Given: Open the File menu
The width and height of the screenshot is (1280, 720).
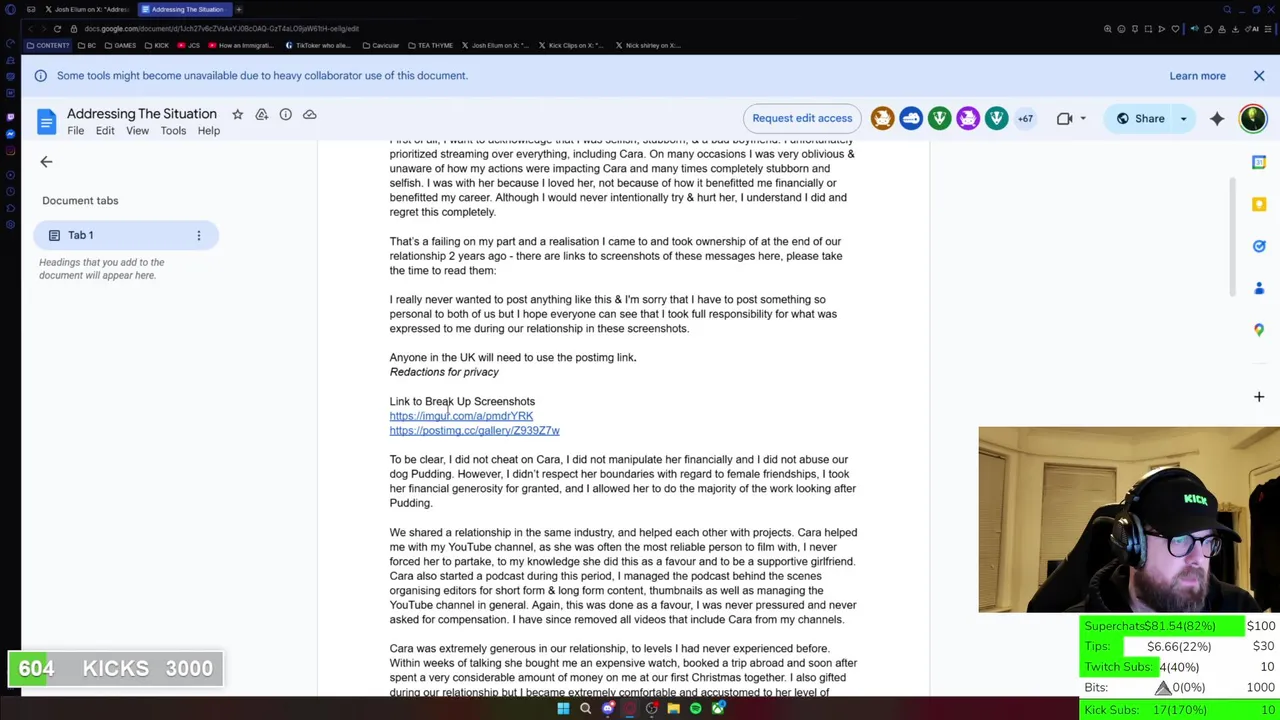Looking at the screenshot, I should click(75, 131).
